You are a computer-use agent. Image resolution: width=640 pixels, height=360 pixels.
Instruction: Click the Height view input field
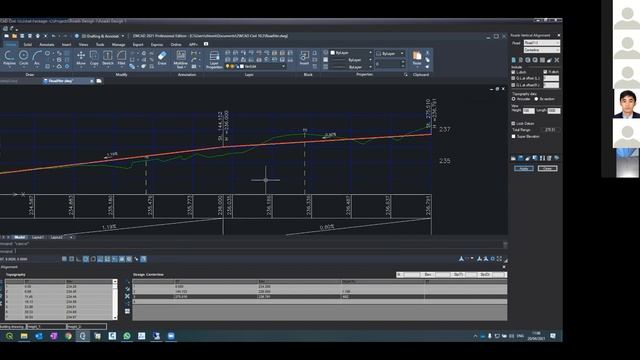(528, 111)
